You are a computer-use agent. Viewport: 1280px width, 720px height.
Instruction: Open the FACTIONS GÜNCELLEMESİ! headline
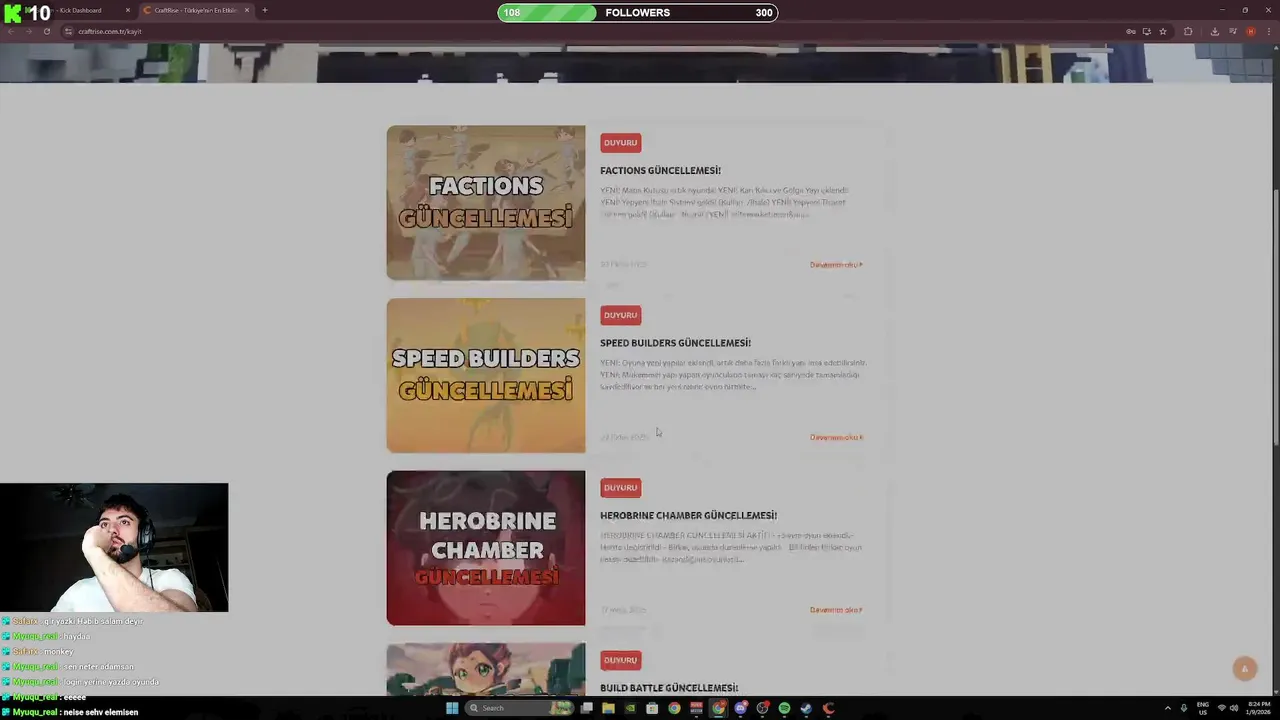click(660, 171)
